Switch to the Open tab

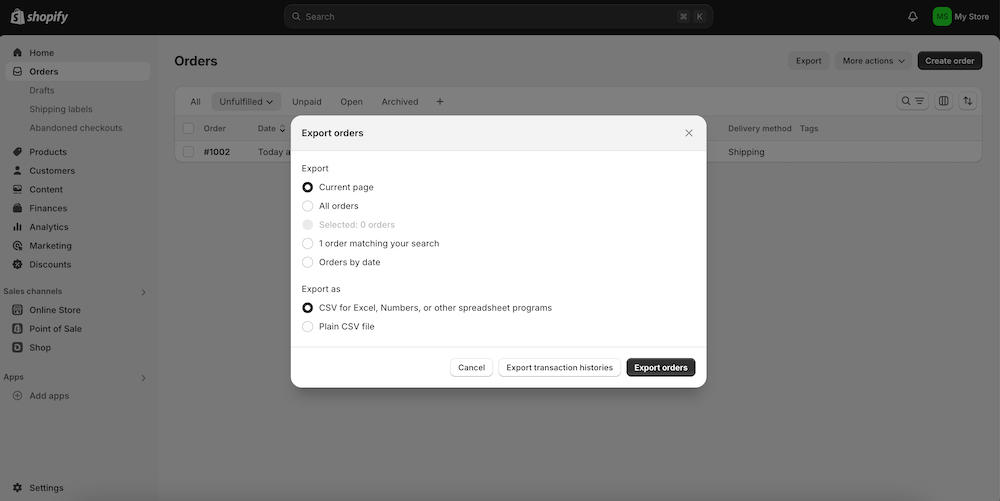coord(351,101)
